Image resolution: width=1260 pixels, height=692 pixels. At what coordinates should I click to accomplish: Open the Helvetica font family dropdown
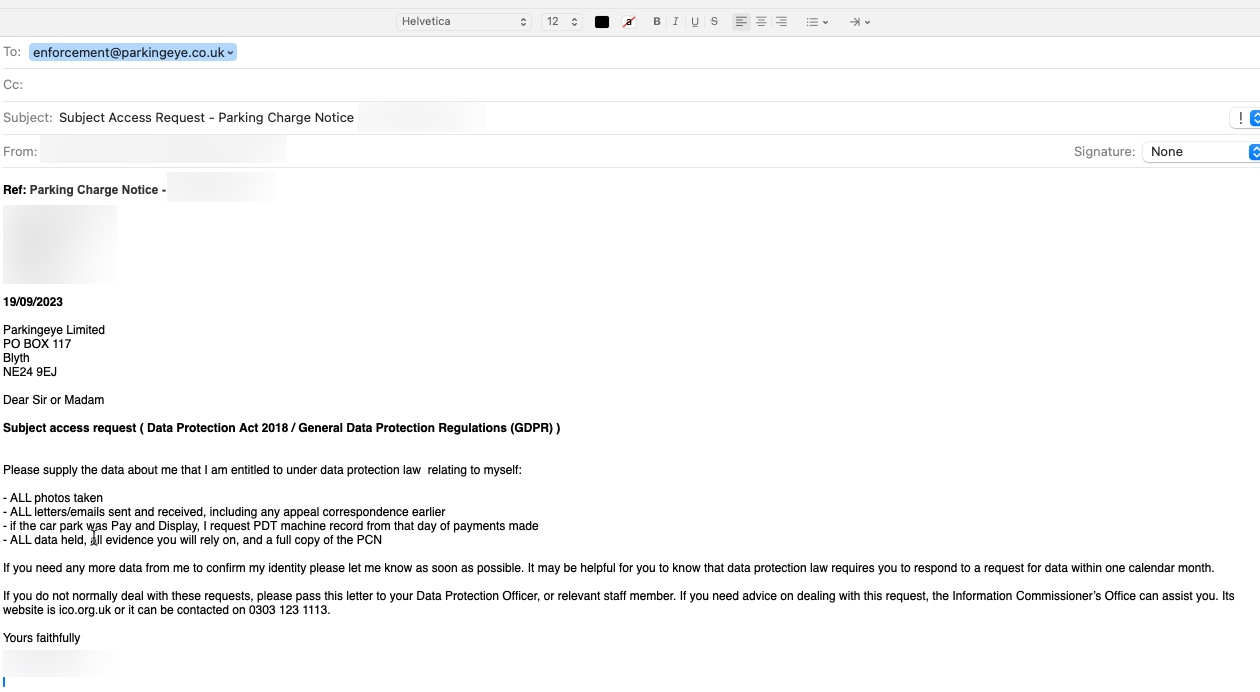464,22
